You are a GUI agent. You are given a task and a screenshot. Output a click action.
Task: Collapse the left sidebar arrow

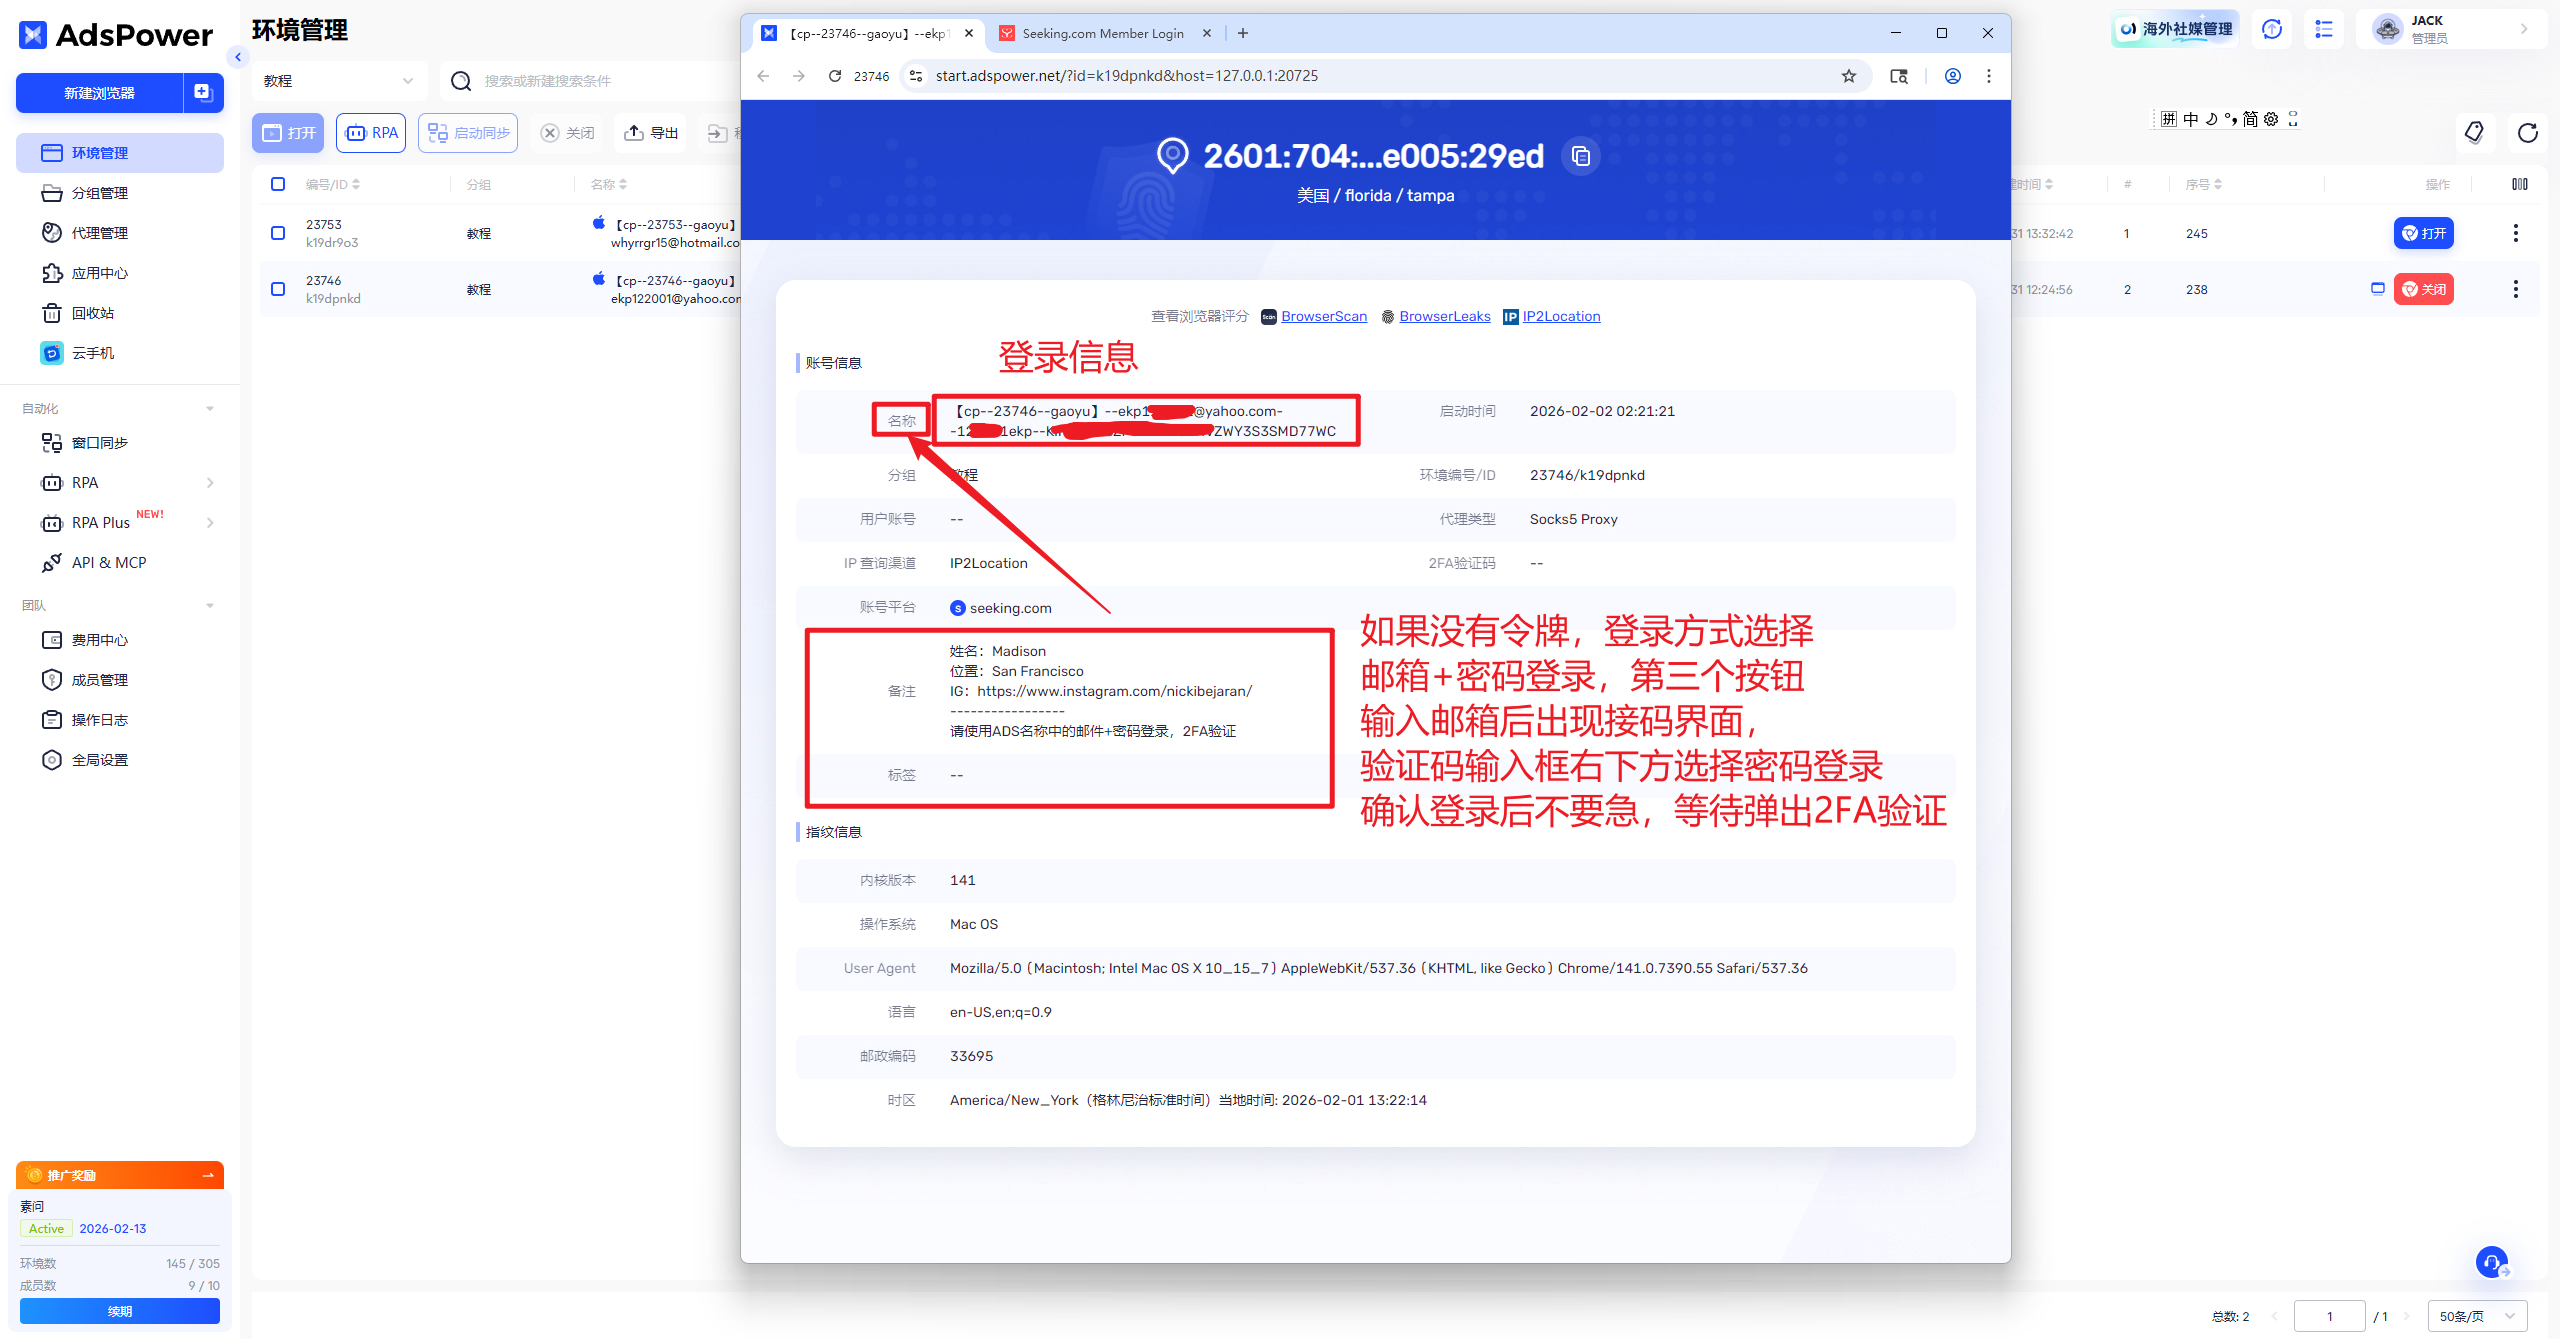coord(238,57)
